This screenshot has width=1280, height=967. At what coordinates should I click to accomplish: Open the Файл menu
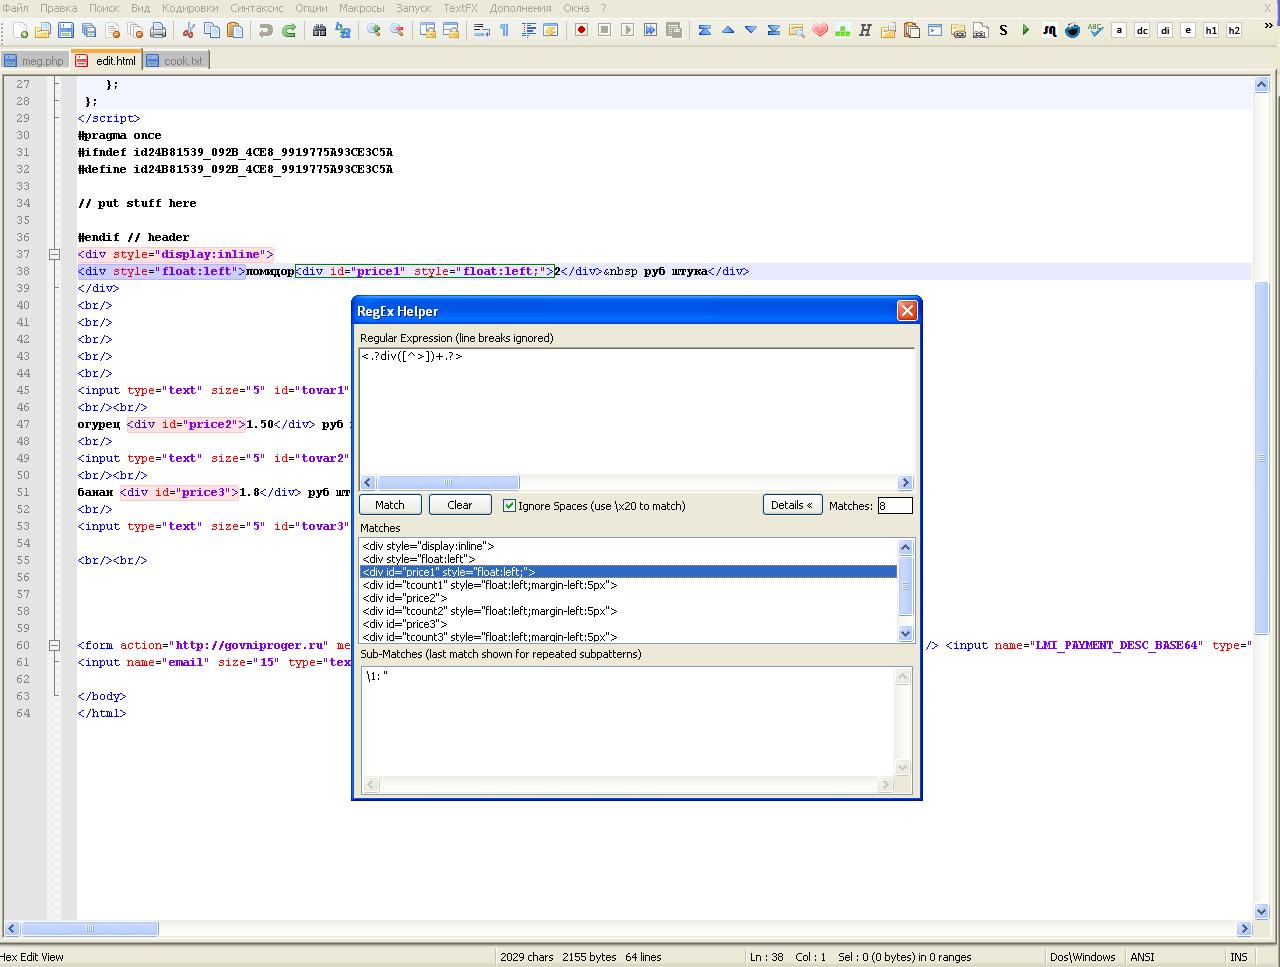(15, 8)
